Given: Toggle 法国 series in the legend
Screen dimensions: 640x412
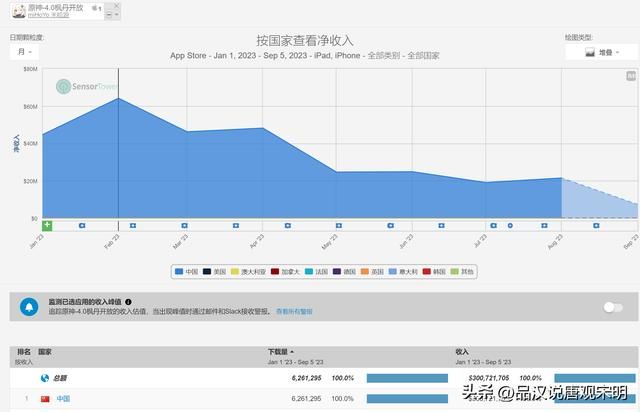Looking at the screenshot, I should click(x=316, y=272).
